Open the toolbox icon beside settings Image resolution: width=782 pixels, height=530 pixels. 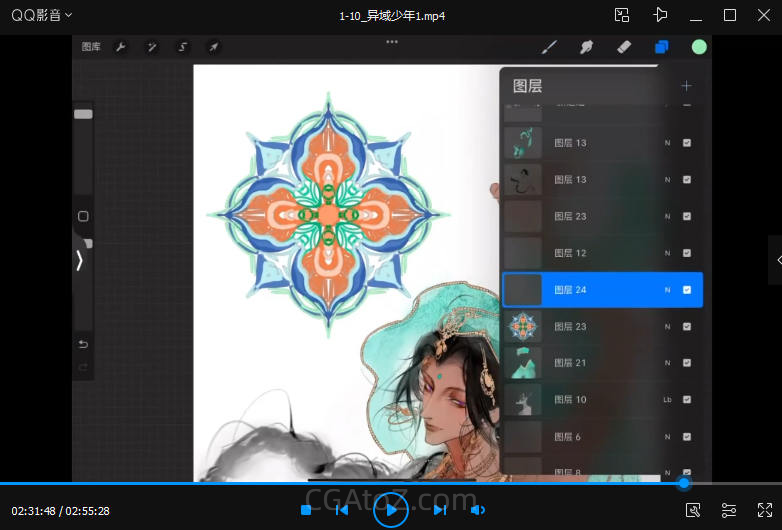[x=693, y=510]
